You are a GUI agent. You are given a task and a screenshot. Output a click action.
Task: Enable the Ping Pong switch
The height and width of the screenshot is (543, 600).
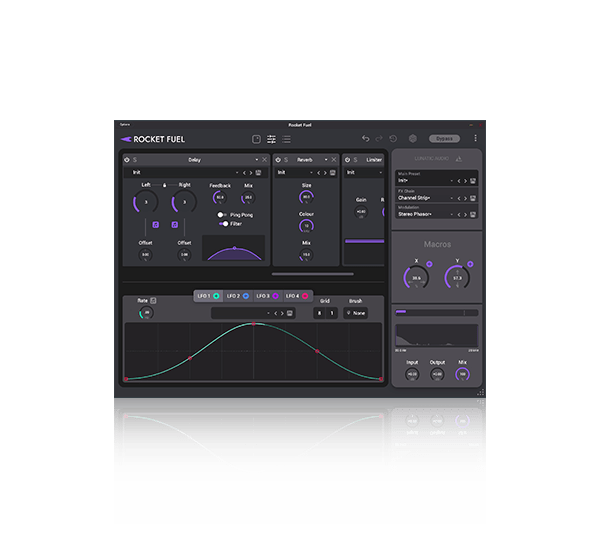(x=222, y=215)
